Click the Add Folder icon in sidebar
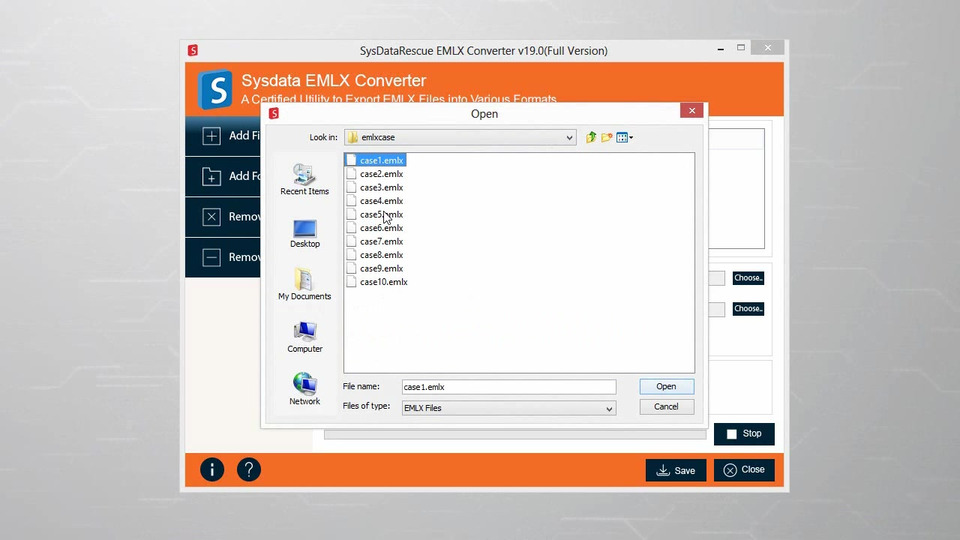This screenshot has width=960, height=540. click(x=211, y=176)
